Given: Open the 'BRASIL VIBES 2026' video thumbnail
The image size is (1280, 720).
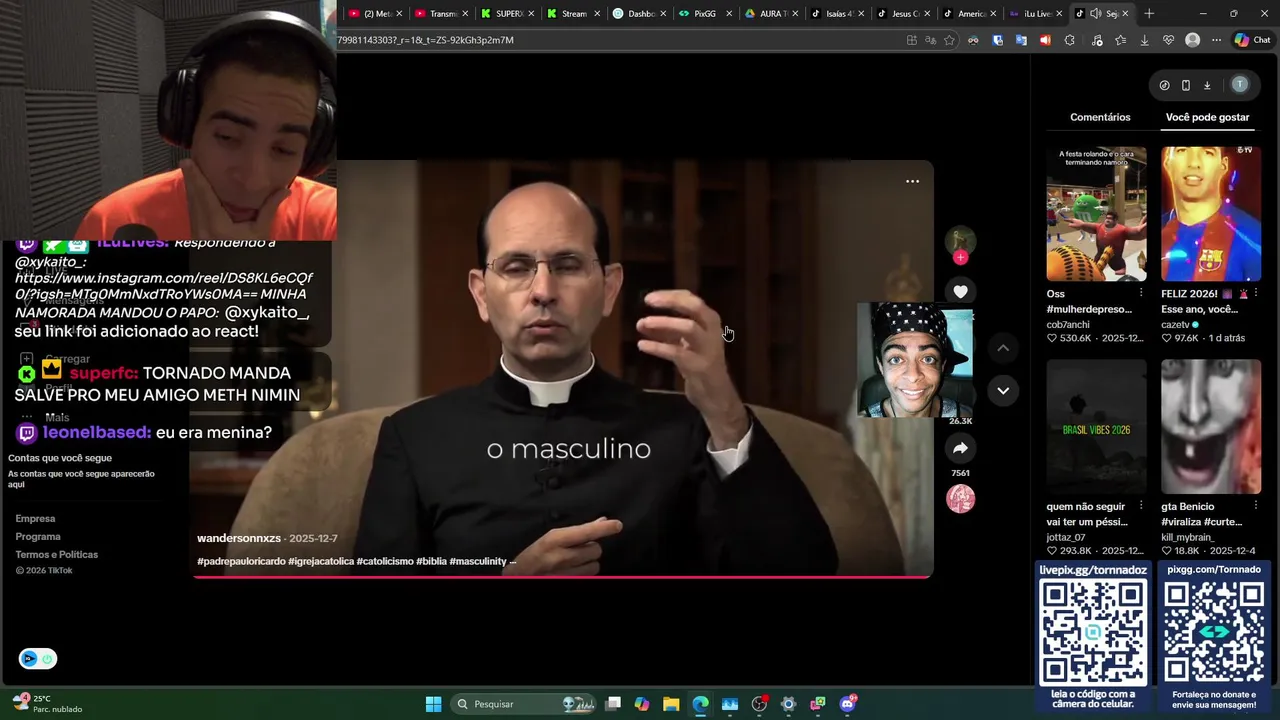Looking at the screenshot, I should 1096,427.
